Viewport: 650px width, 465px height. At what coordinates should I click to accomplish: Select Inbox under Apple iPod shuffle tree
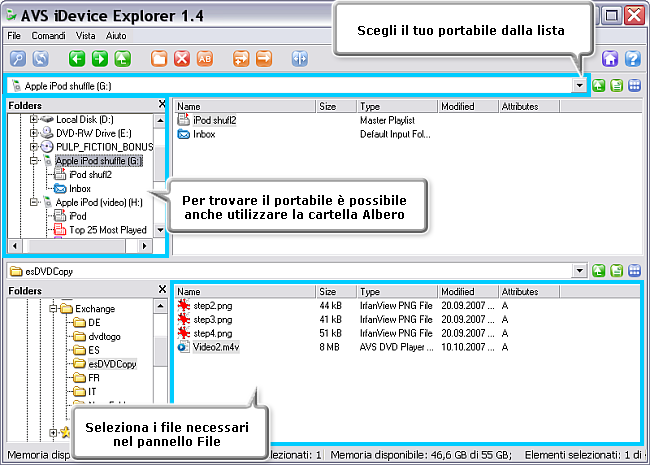point(80,189)
